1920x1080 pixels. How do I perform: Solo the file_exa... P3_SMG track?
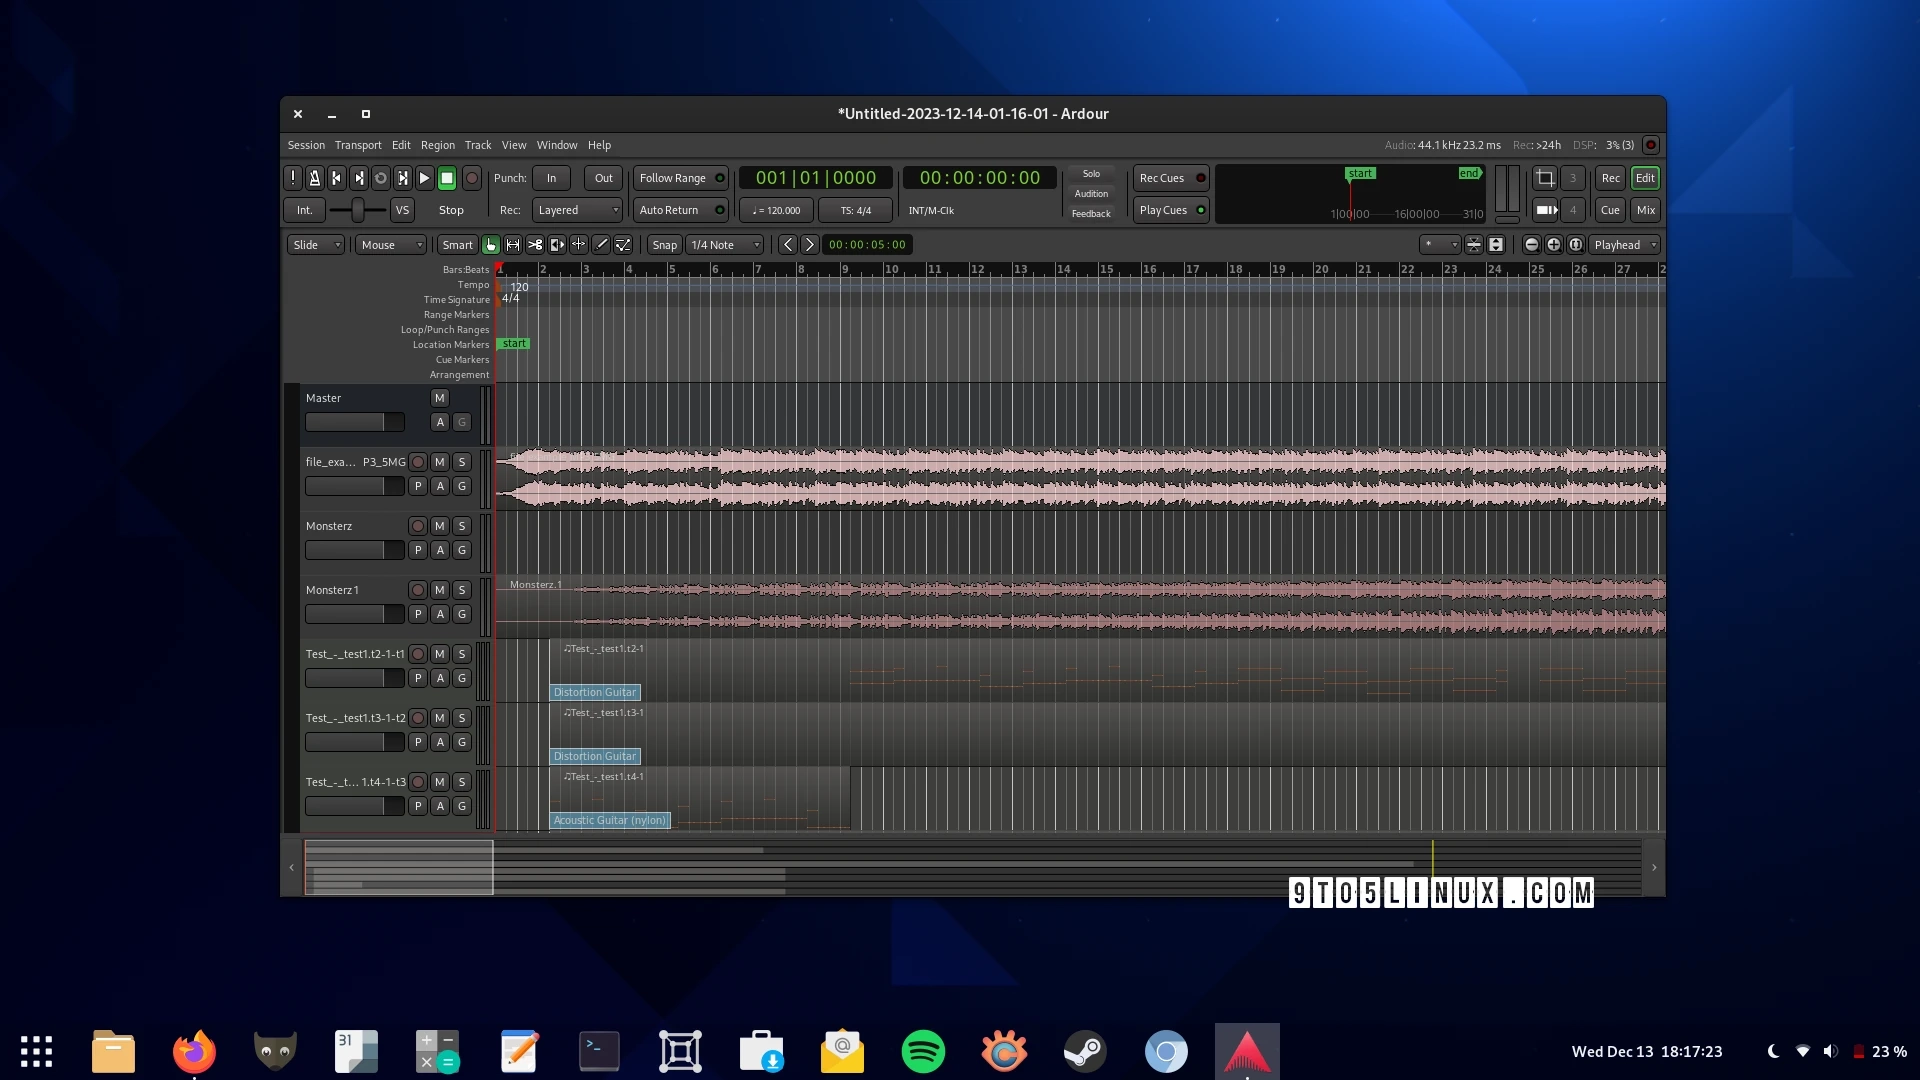coord(462,460)
